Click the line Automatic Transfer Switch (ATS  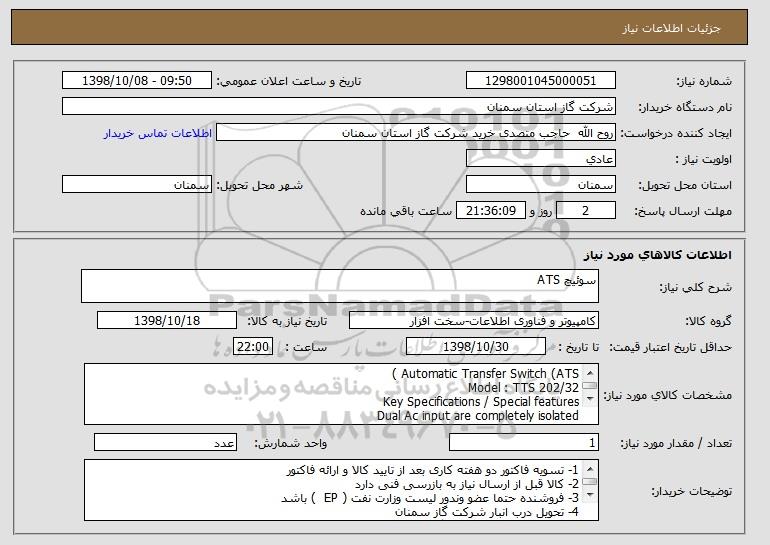tap(485, 374)
